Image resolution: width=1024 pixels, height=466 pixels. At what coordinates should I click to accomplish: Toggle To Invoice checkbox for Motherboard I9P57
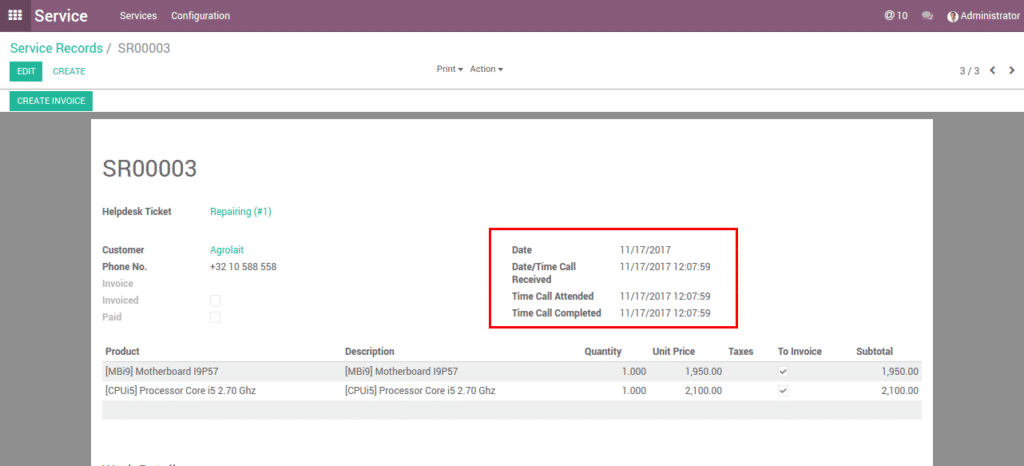[x=783, y=371]
